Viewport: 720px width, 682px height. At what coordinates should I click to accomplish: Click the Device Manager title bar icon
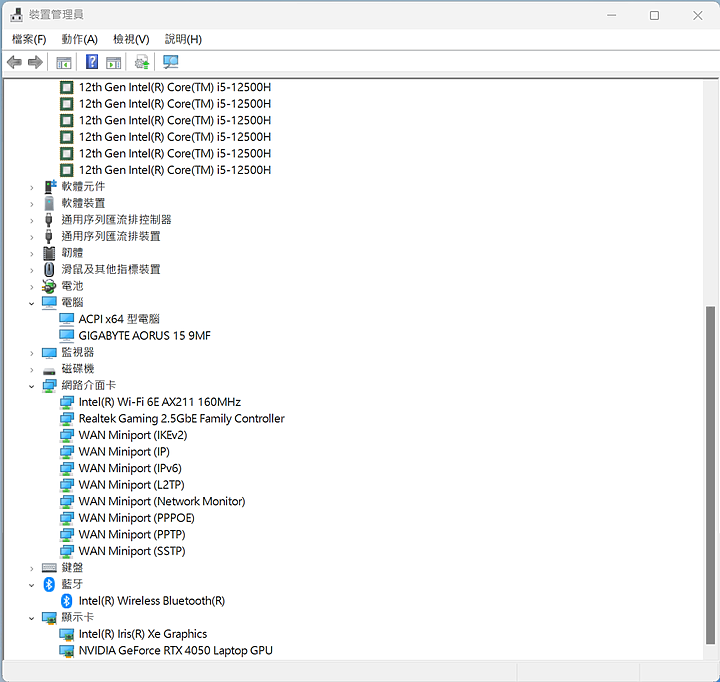pos(16,15)
